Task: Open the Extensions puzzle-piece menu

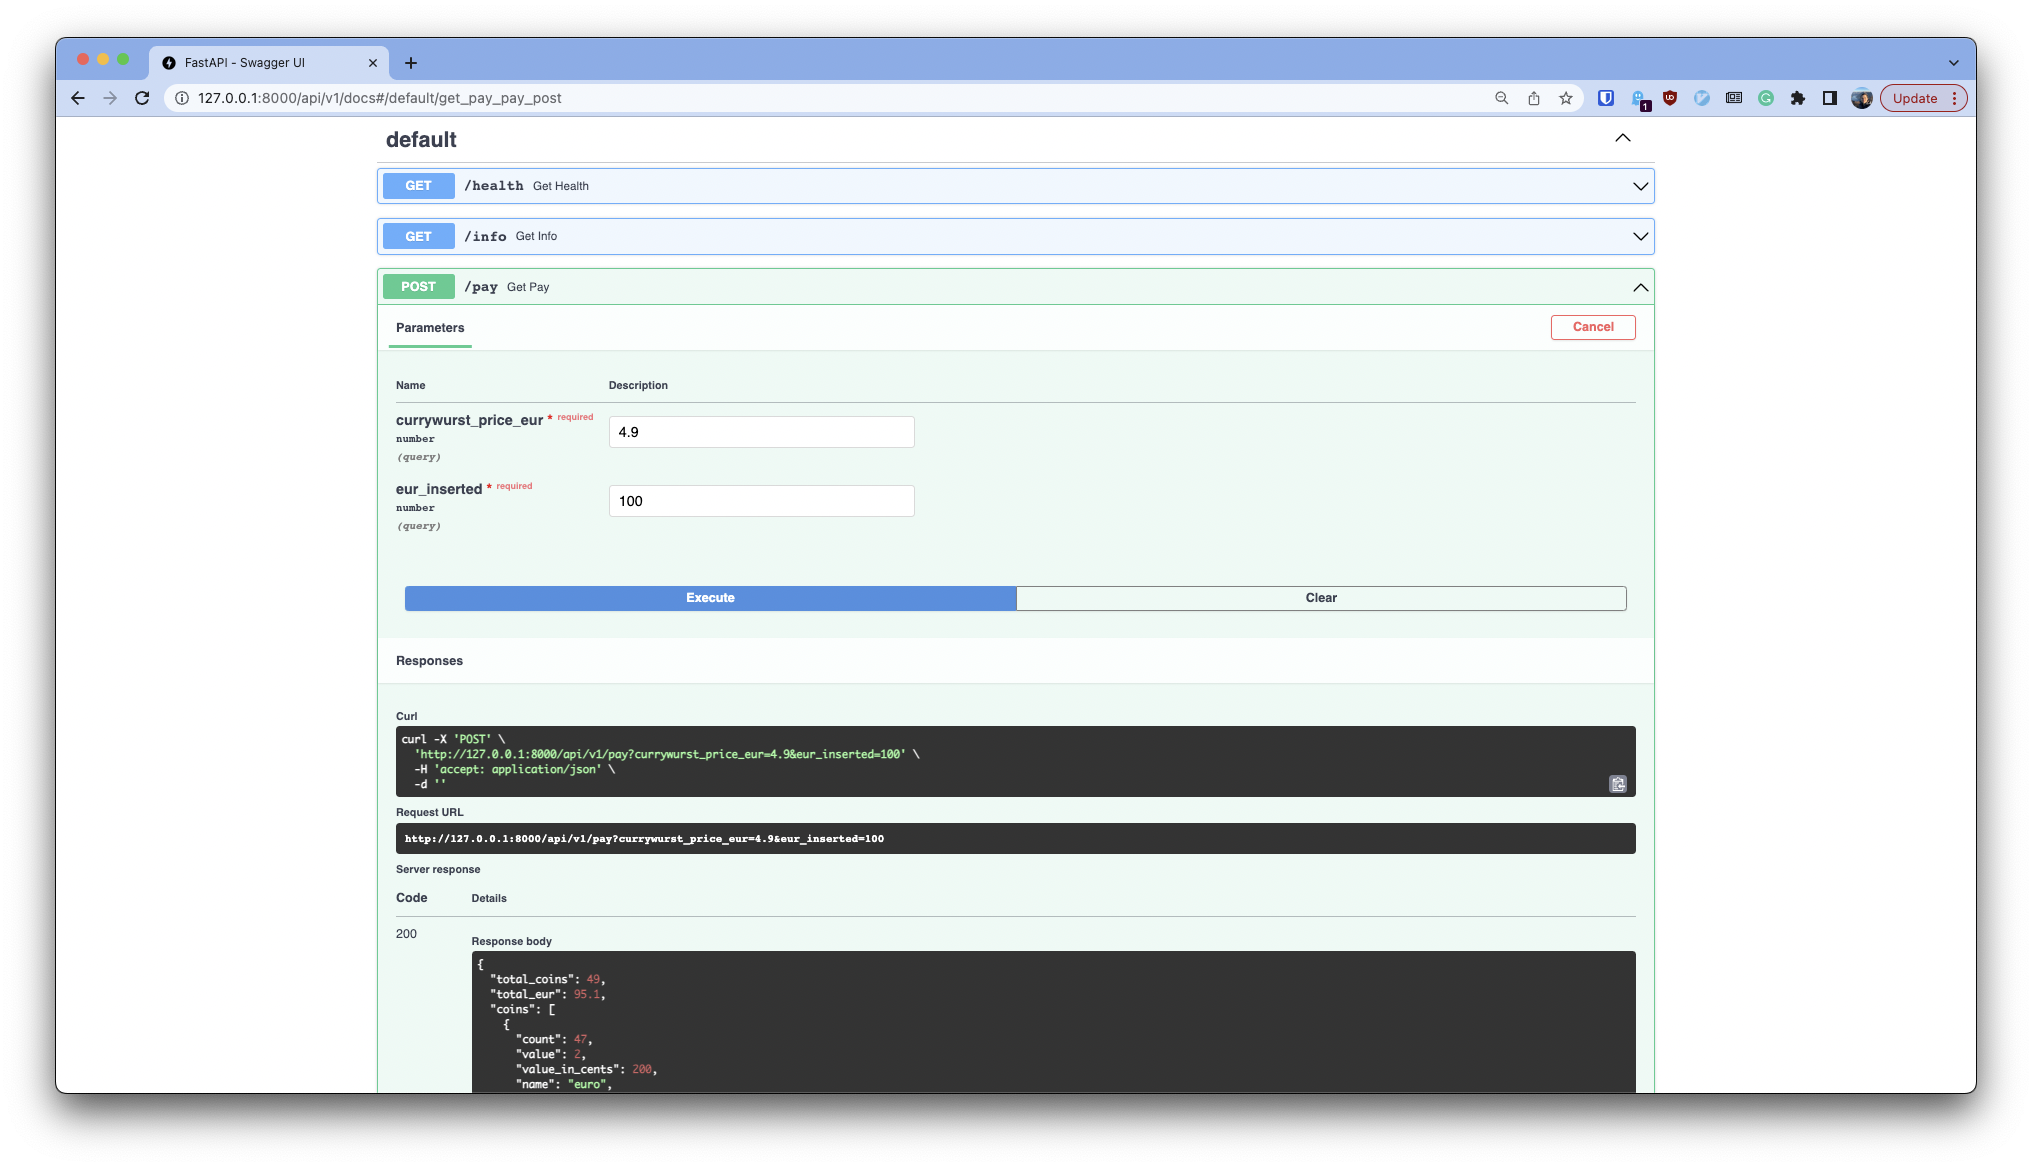Action: (x=1798, y=98)
